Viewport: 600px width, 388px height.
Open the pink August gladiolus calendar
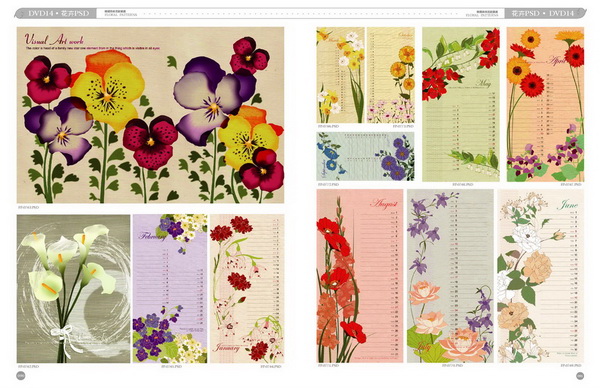[360, 276]
